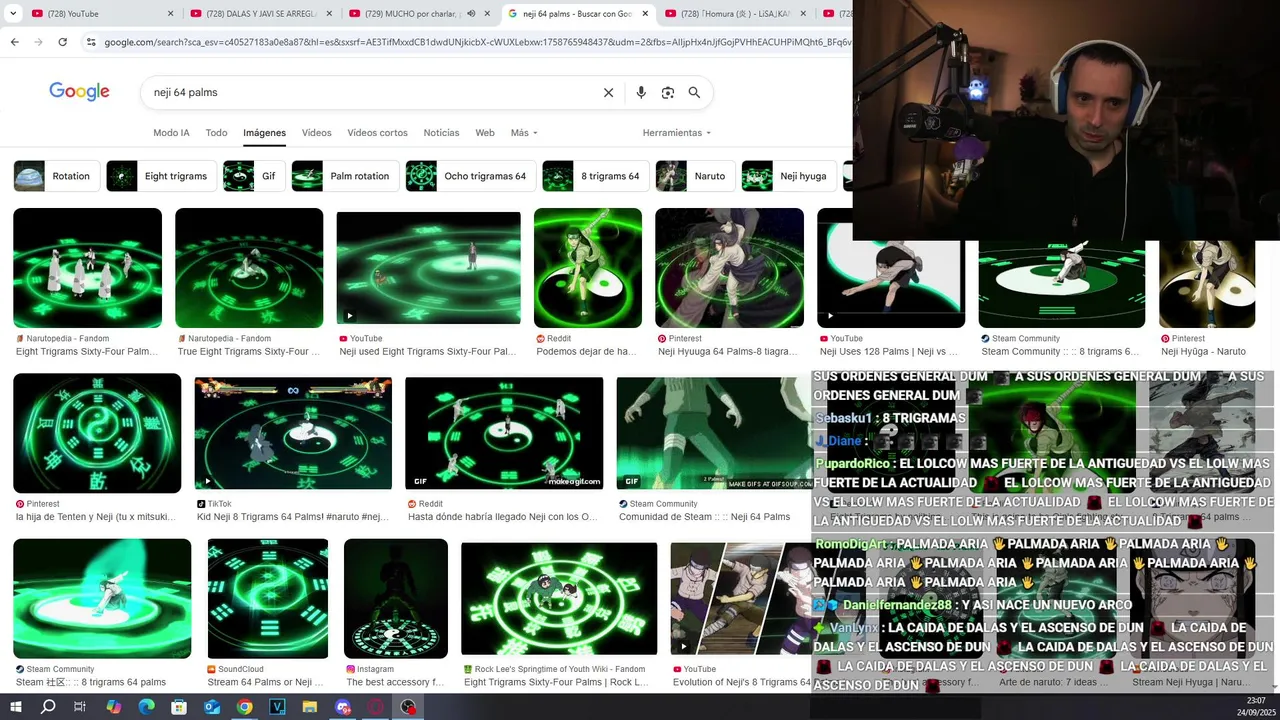The height and width of the screenshot is (720, 1280).
Task: Open the tab search dropdown arrow
Action: click(x=12, y=14)
